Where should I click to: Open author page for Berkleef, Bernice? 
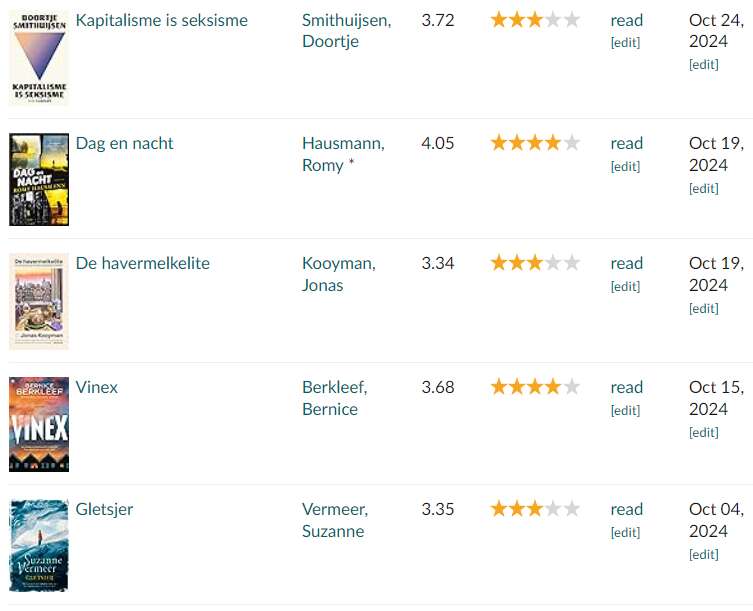coord(334,398)
